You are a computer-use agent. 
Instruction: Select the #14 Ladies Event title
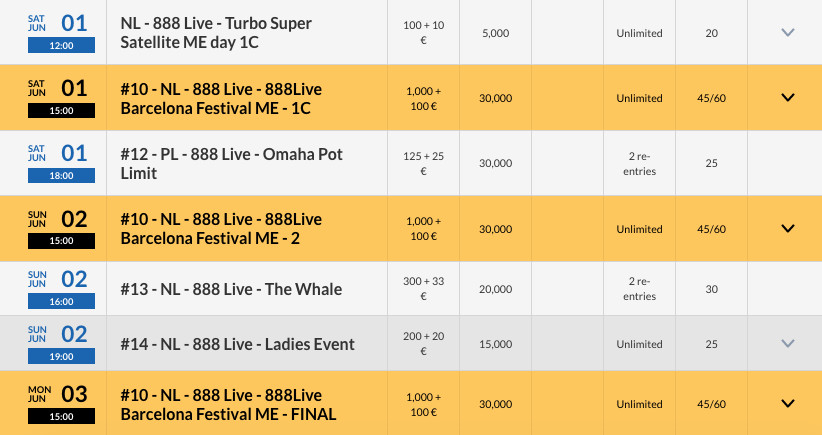pyautogui.click(x=237, y=344)
